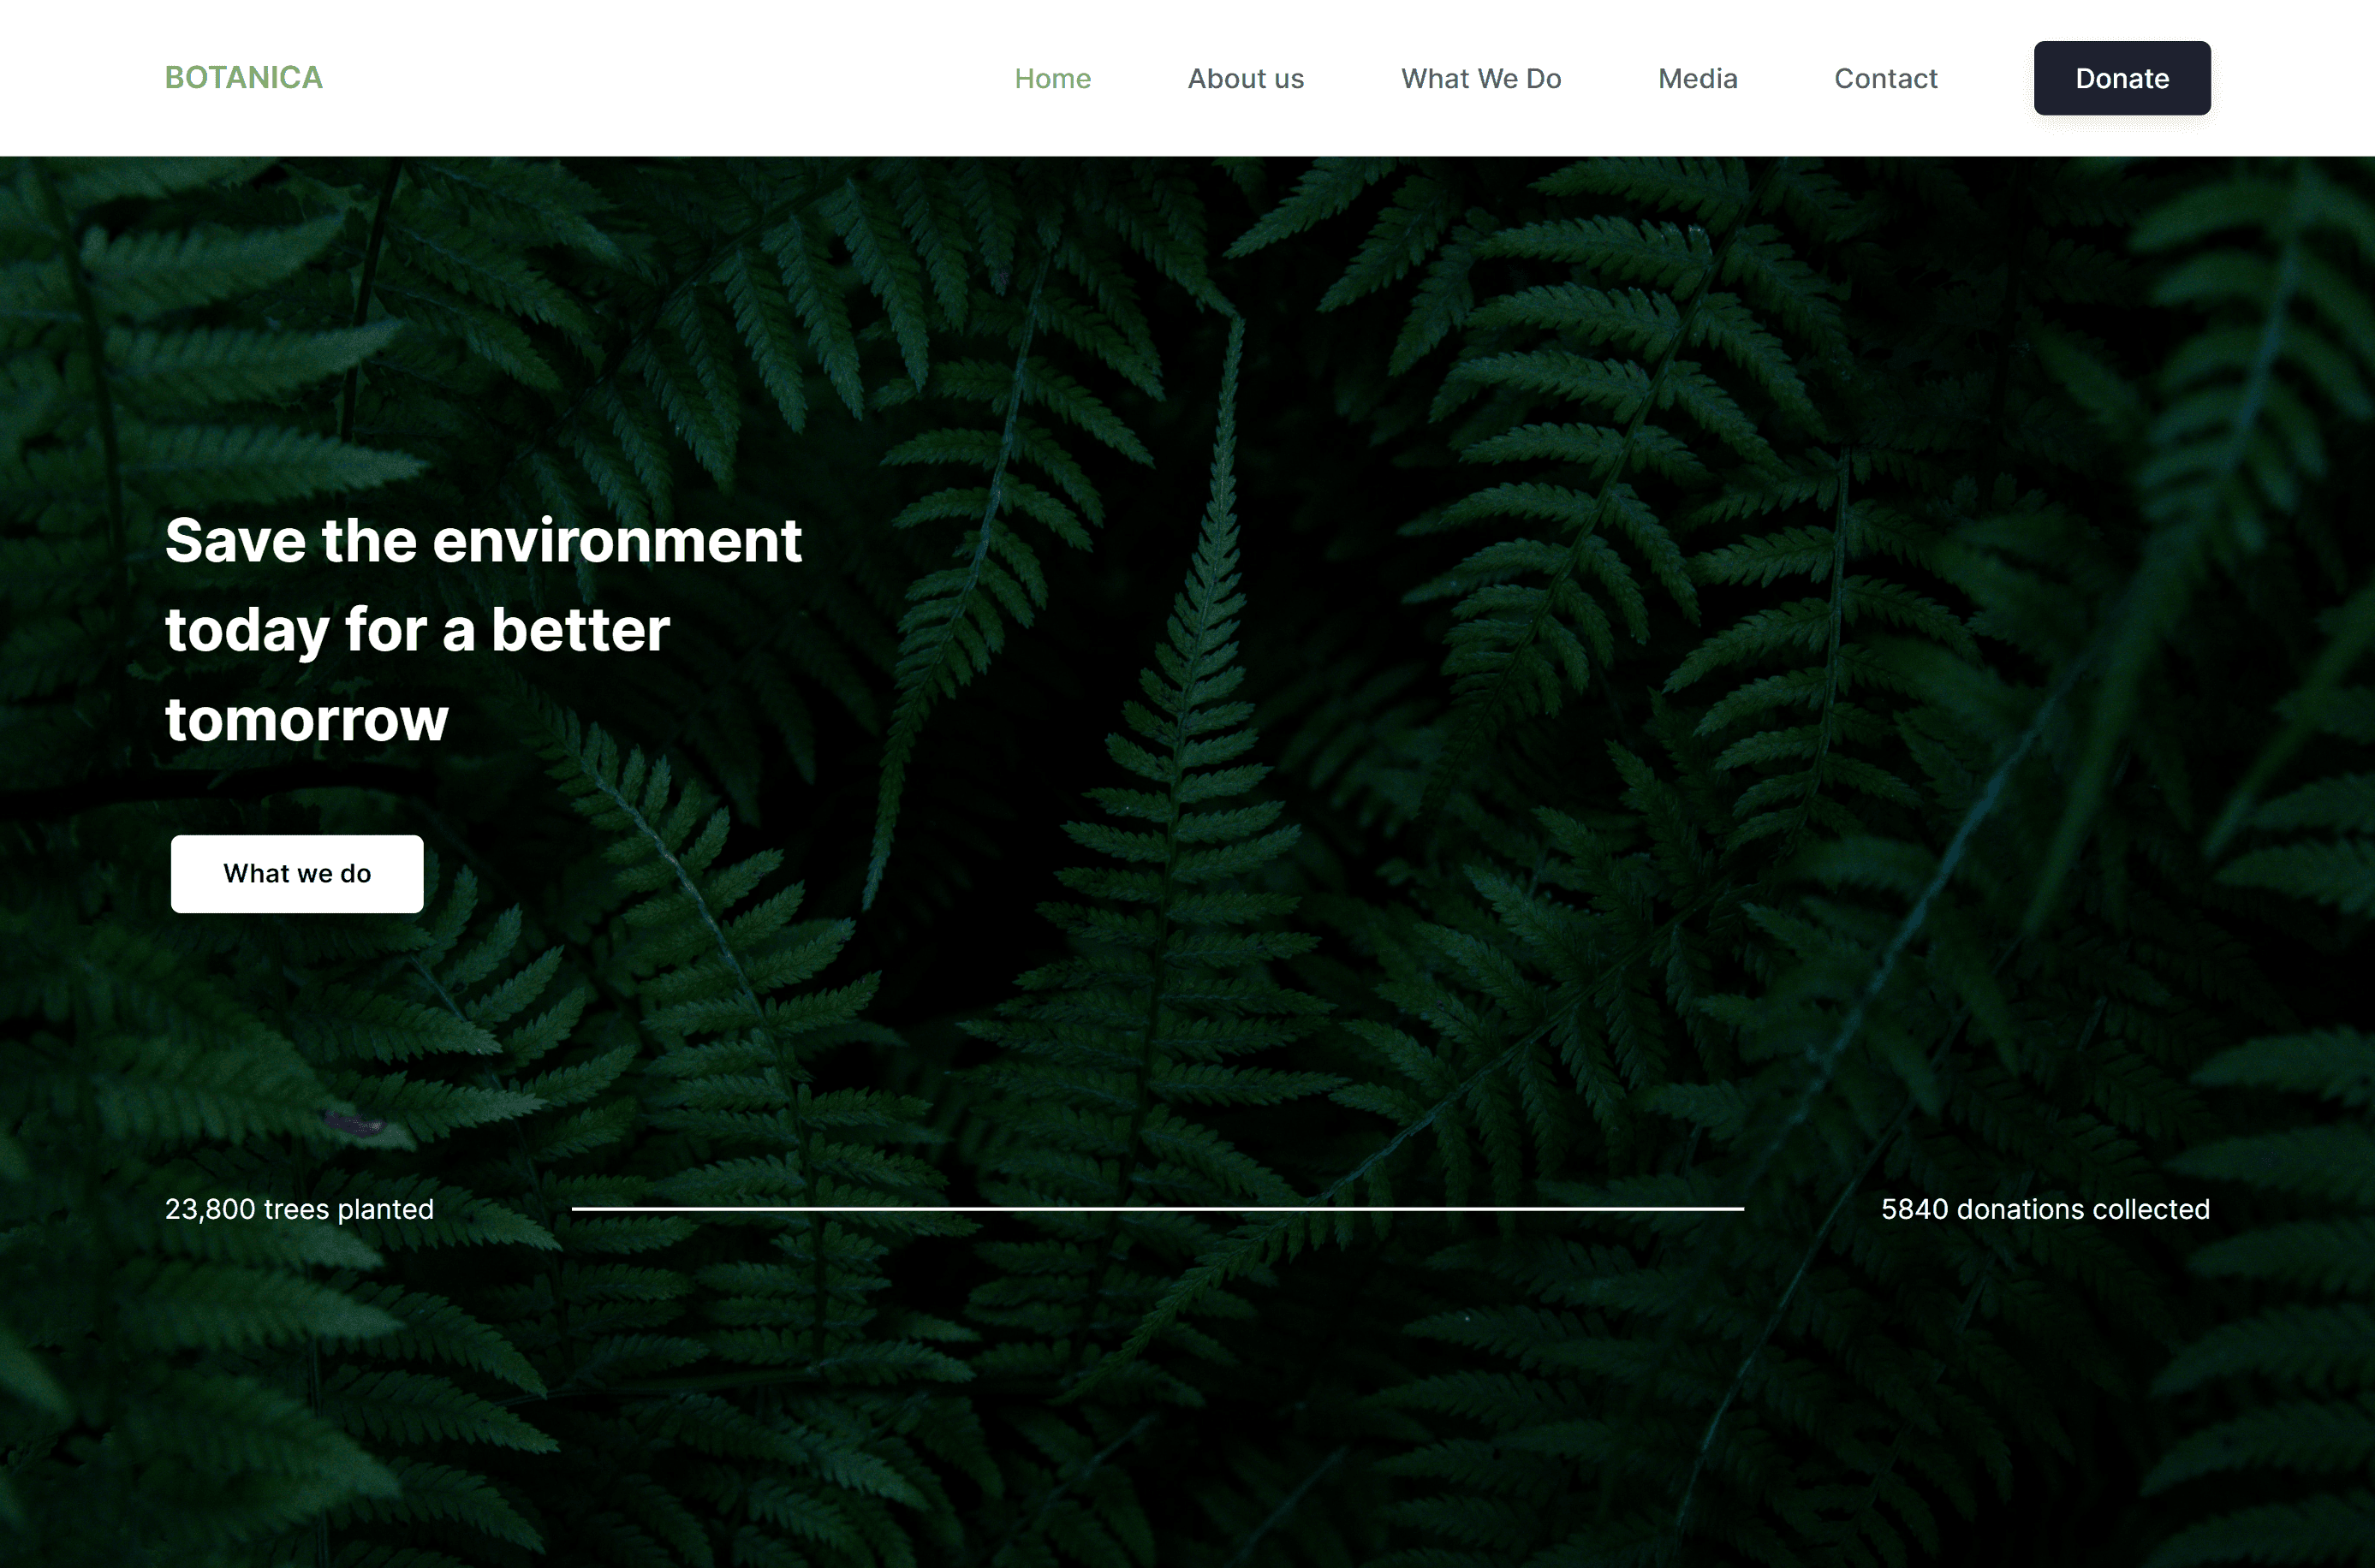The image size is (2375, 1568).
Task: Click the 'Save the environment' headline line
Action: coord(483,541)
